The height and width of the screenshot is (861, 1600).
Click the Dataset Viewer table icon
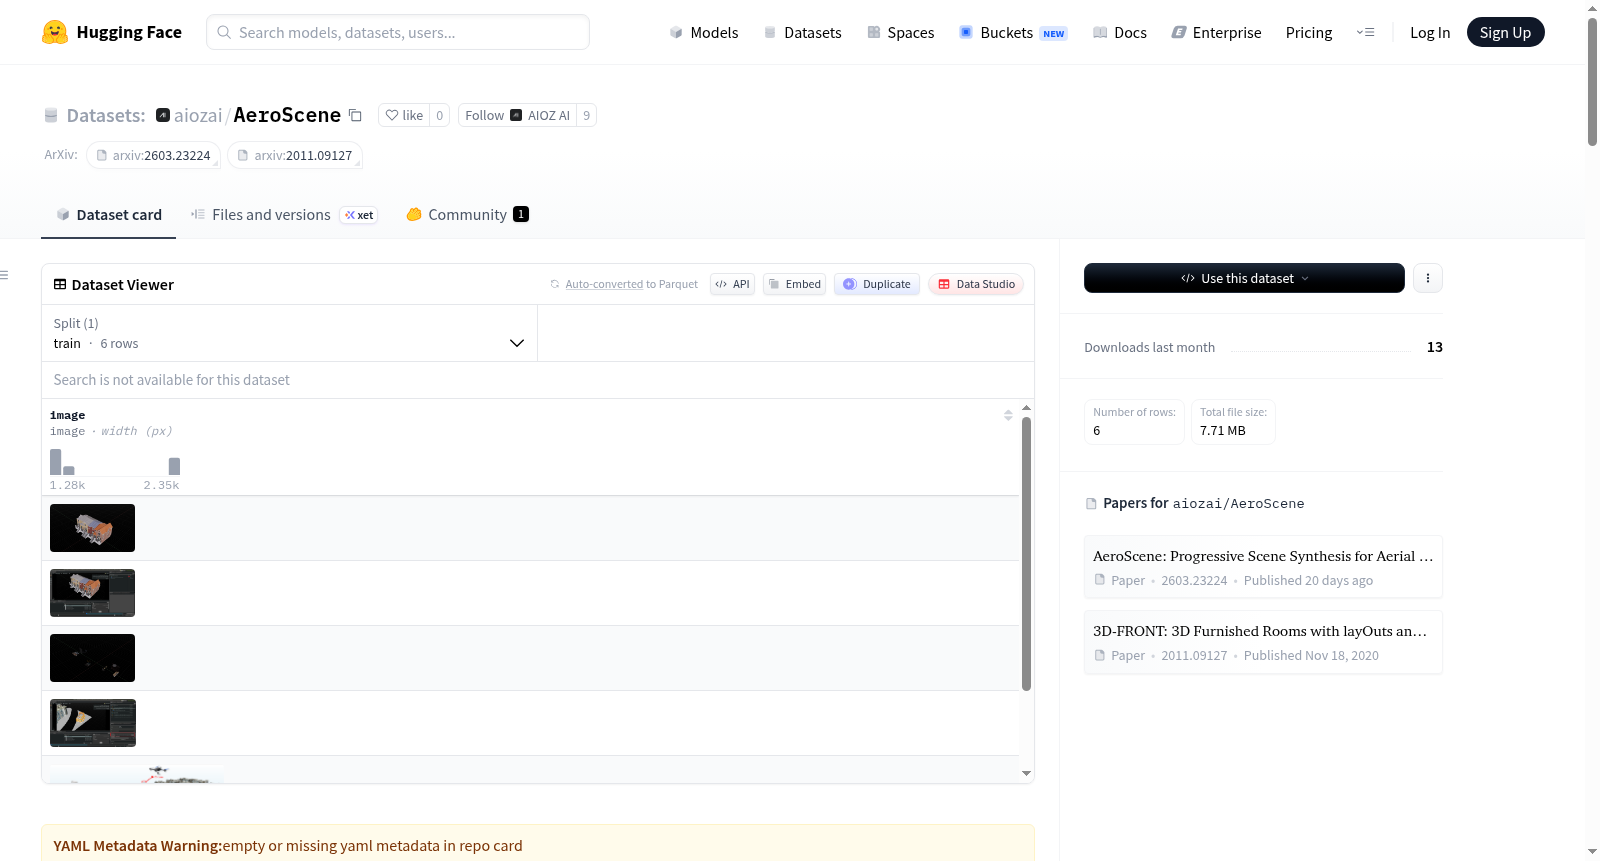pos(60,285)
